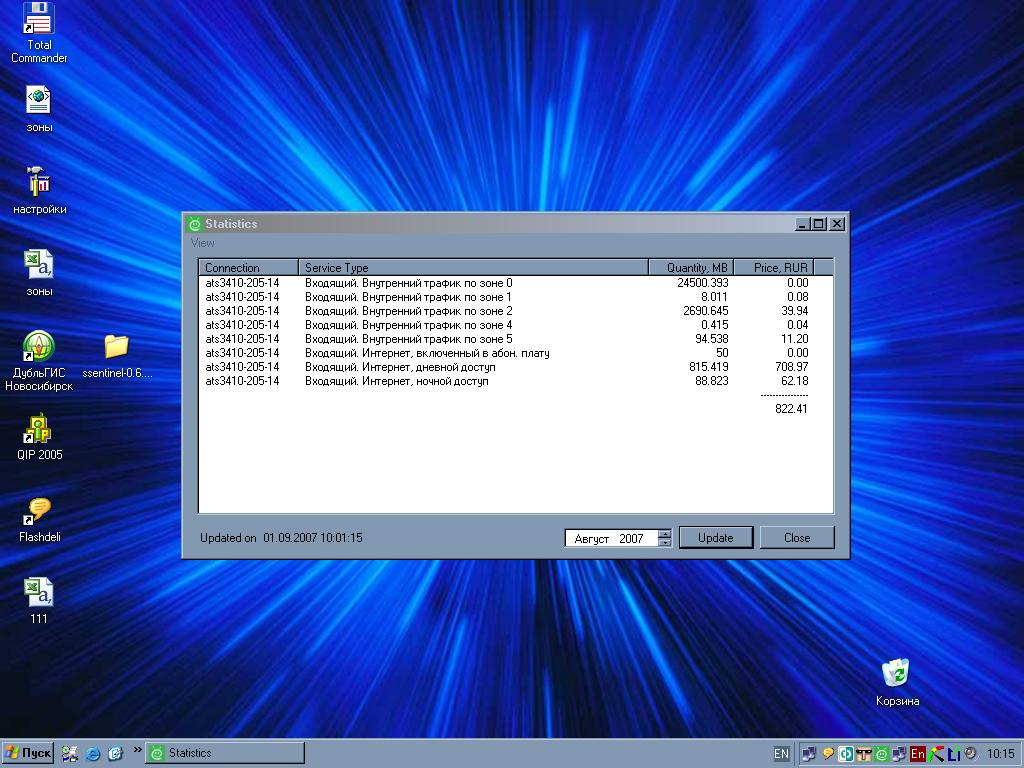This screenshot has height=768, width=1024.
Task: Open the ДубльГИС Новосибирск shortcut
Action: click(39, 348)
